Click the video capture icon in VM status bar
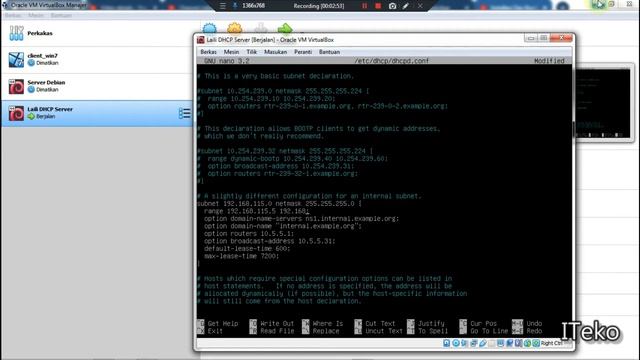This screenshot has height=360, width=640. click(509, 343)
